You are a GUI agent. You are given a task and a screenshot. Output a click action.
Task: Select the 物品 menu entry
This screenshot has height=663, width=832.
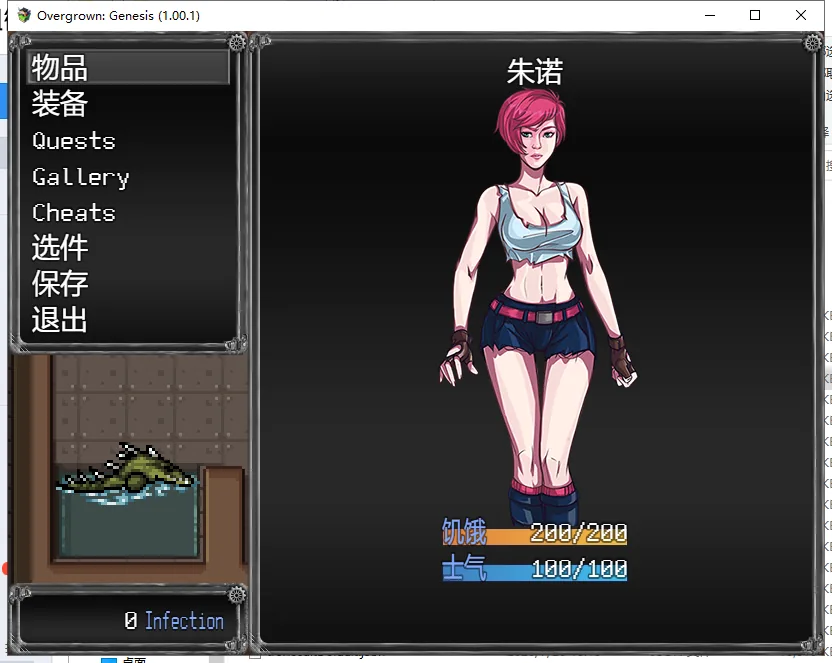coord(128,67)
